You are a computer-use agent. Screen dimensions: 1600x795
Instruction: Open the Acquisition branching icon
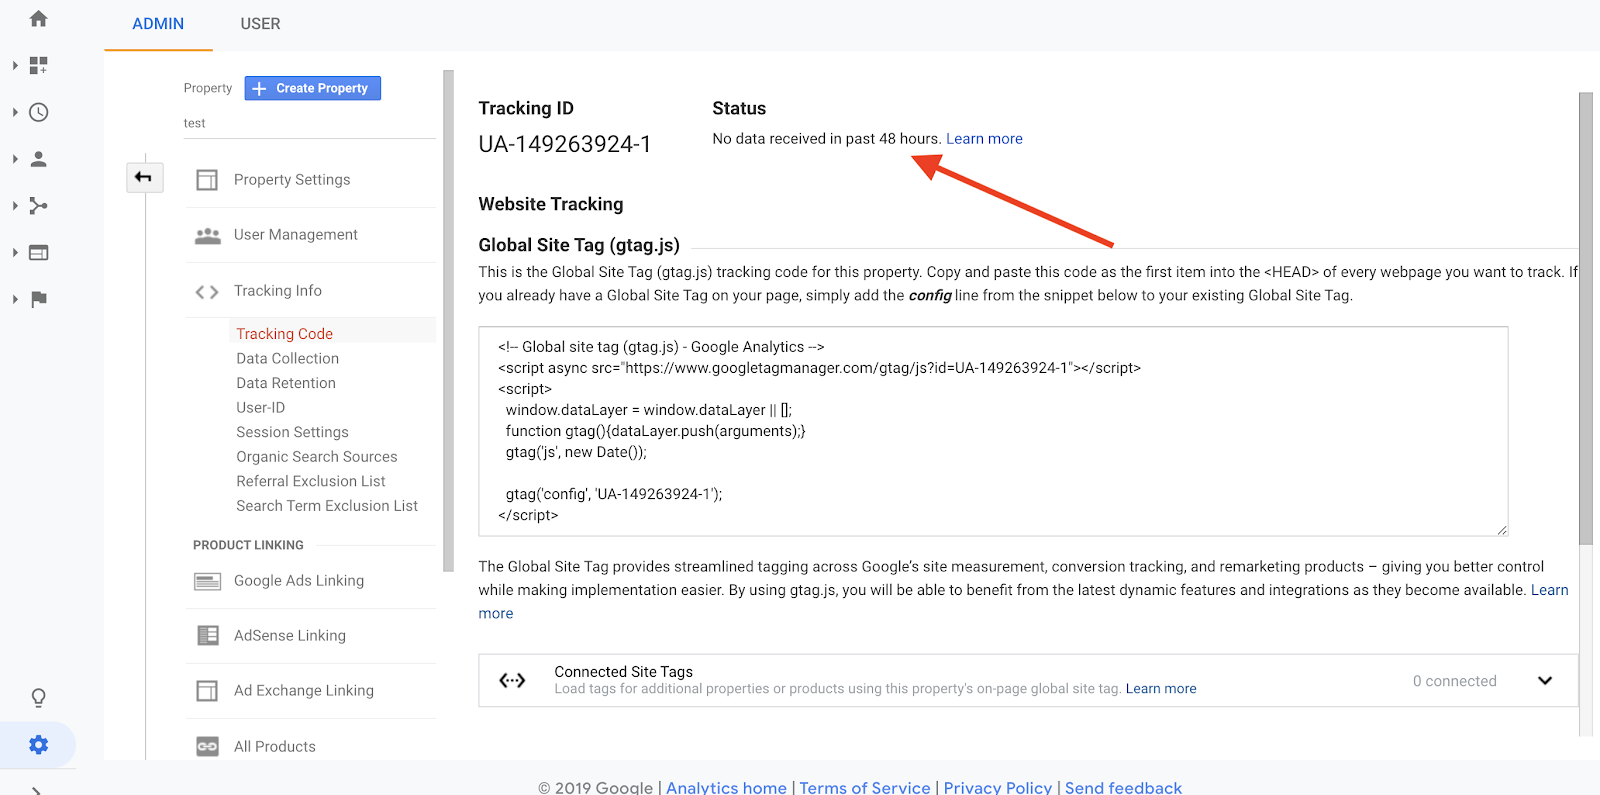click(x=39, y=206)
